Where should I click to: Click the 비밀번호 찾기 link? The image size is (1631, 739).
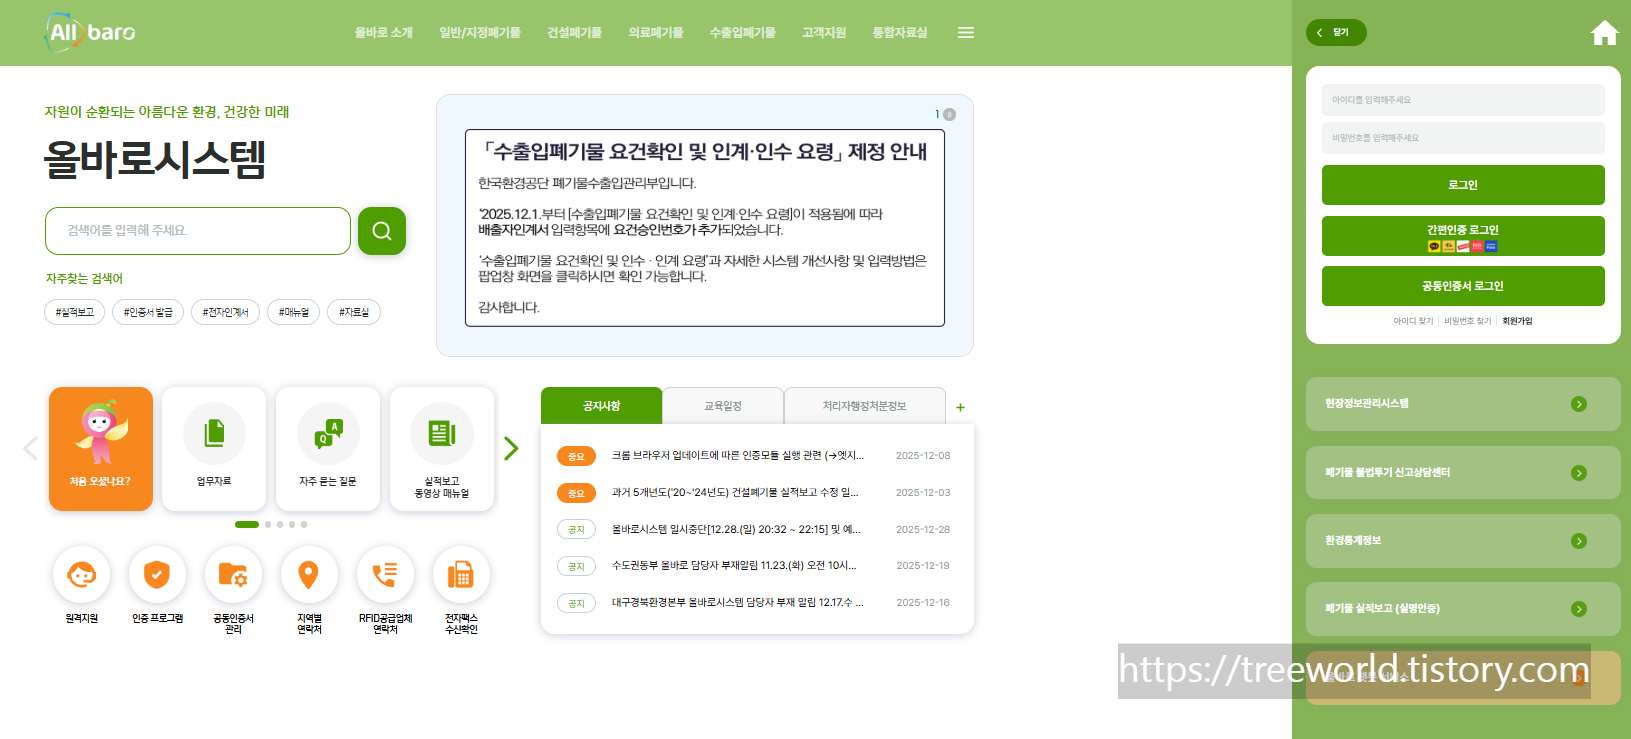point(1467,321)
